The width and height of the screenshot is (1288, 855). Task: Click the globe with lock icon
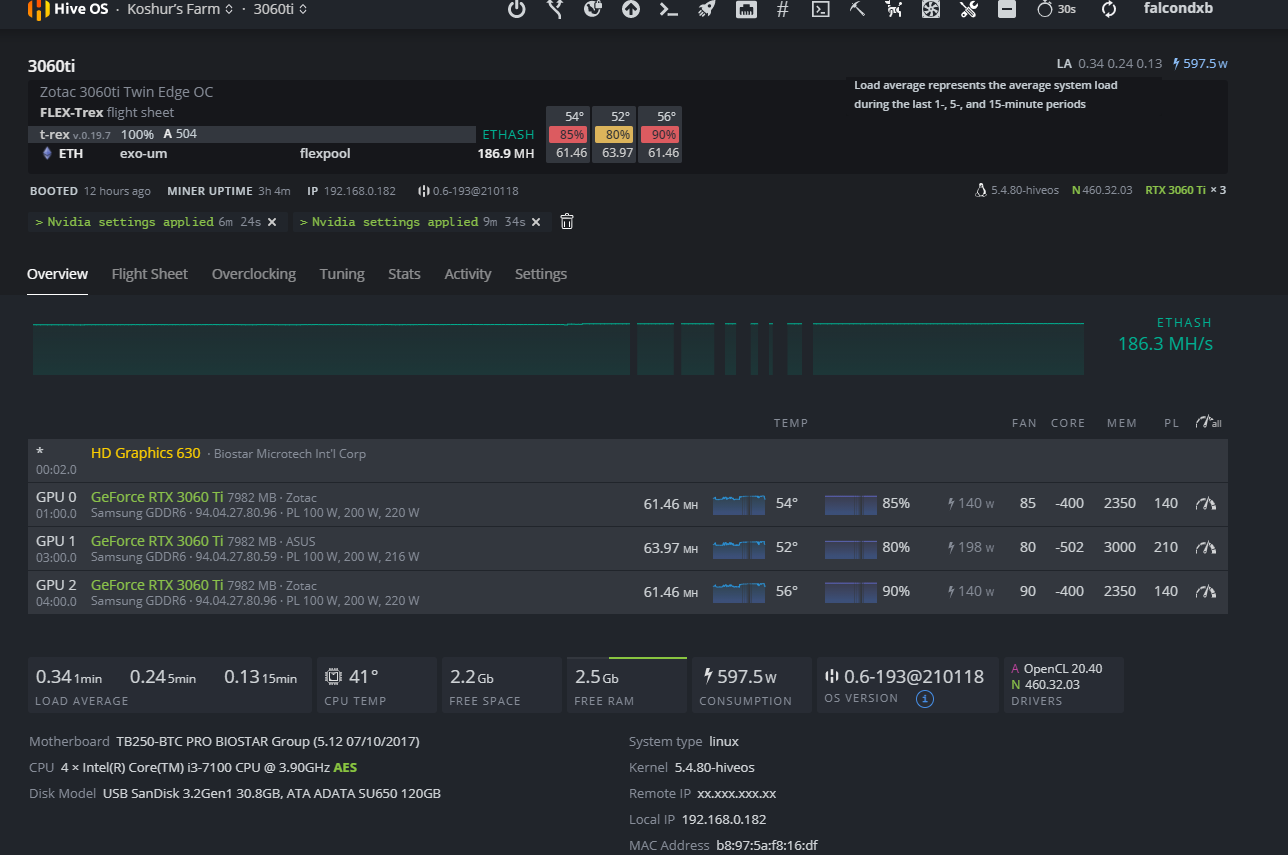tap(593, 9)
